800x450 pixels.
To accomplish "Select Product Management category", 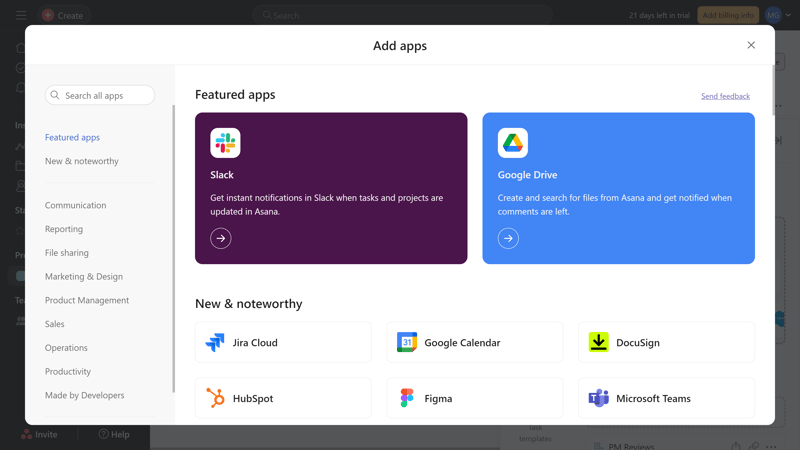I will [x=87, y=300].
